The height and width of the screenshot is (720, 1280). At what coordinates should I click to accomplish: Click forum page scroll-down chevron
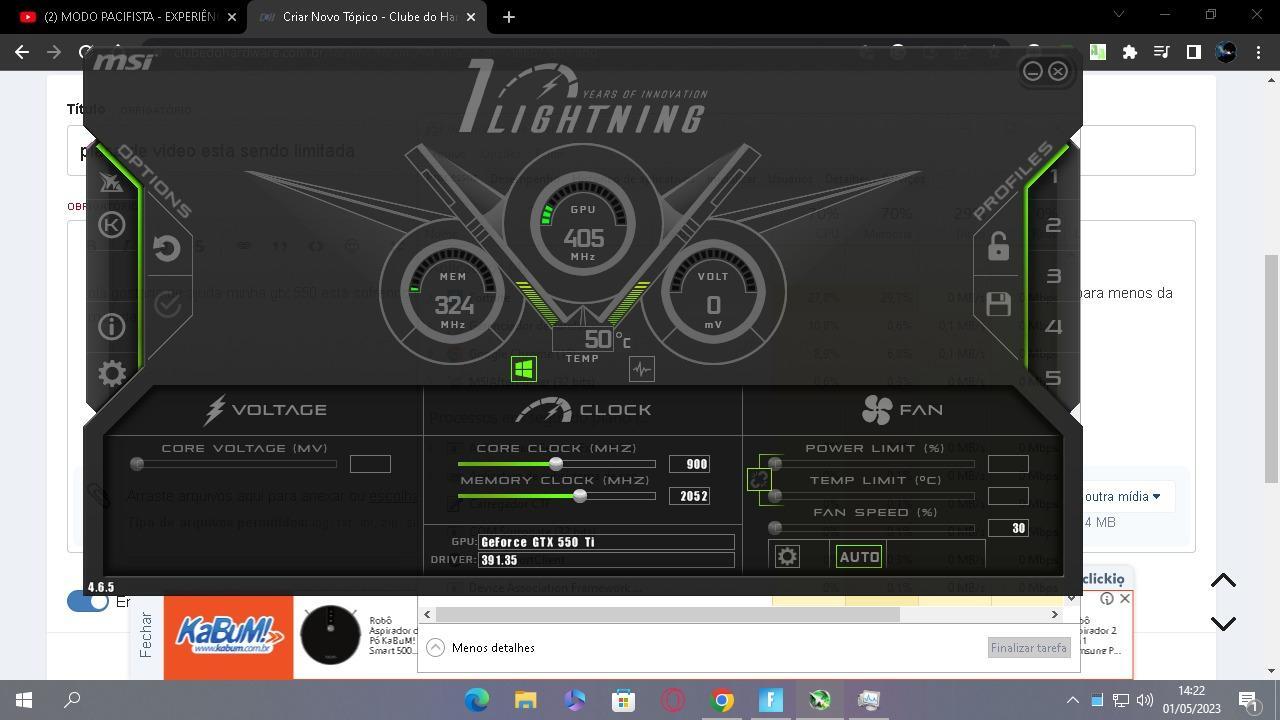point(1223,623)
